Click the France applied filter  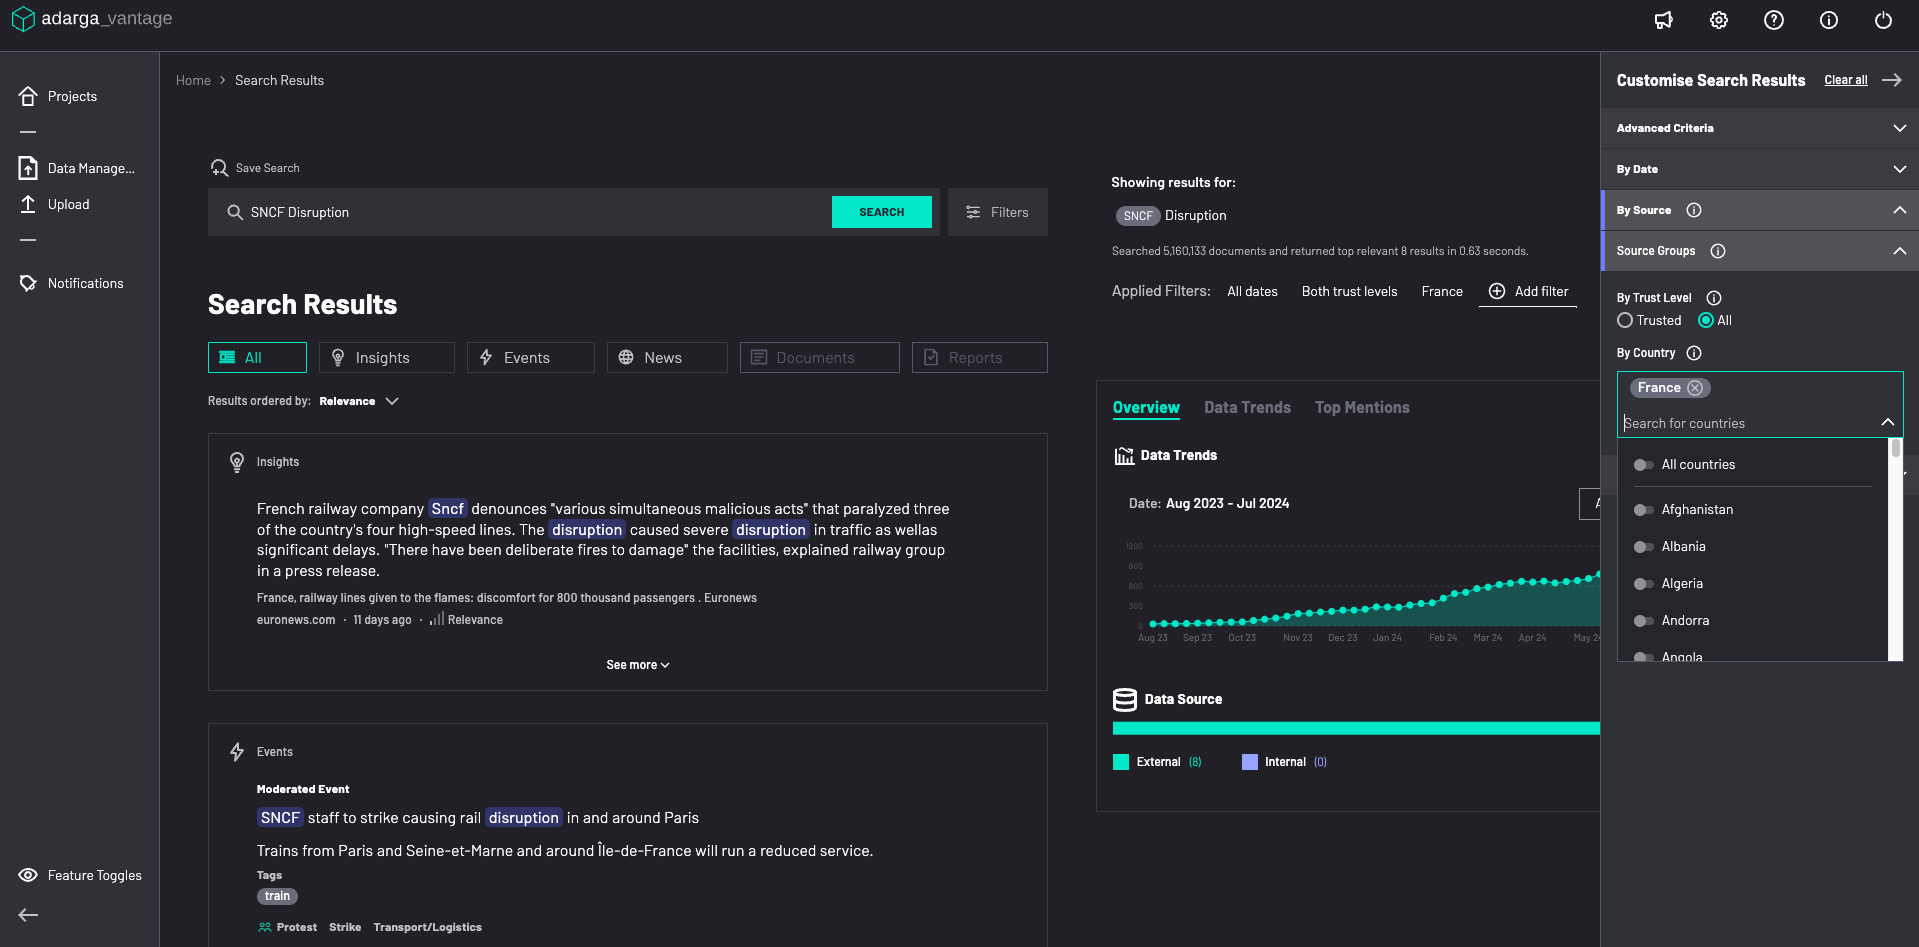point(1442,291)
